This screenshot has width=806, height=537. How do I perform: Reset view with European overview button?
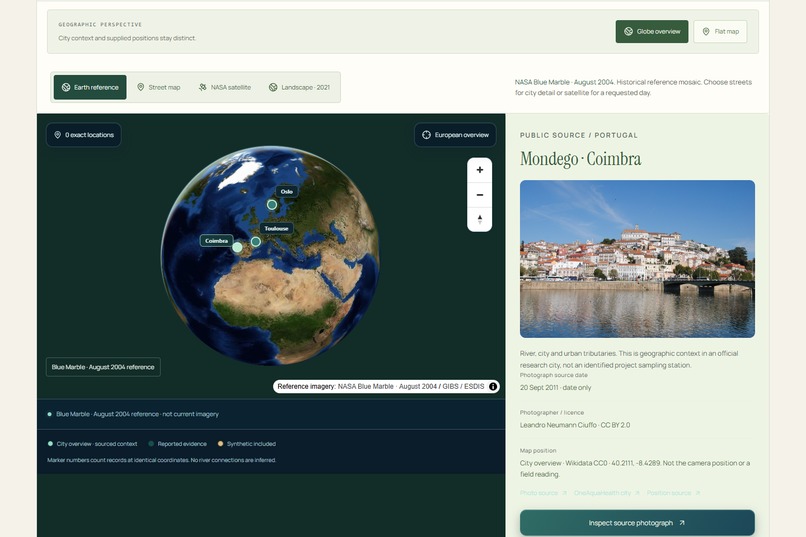click(x=455, y=135)
